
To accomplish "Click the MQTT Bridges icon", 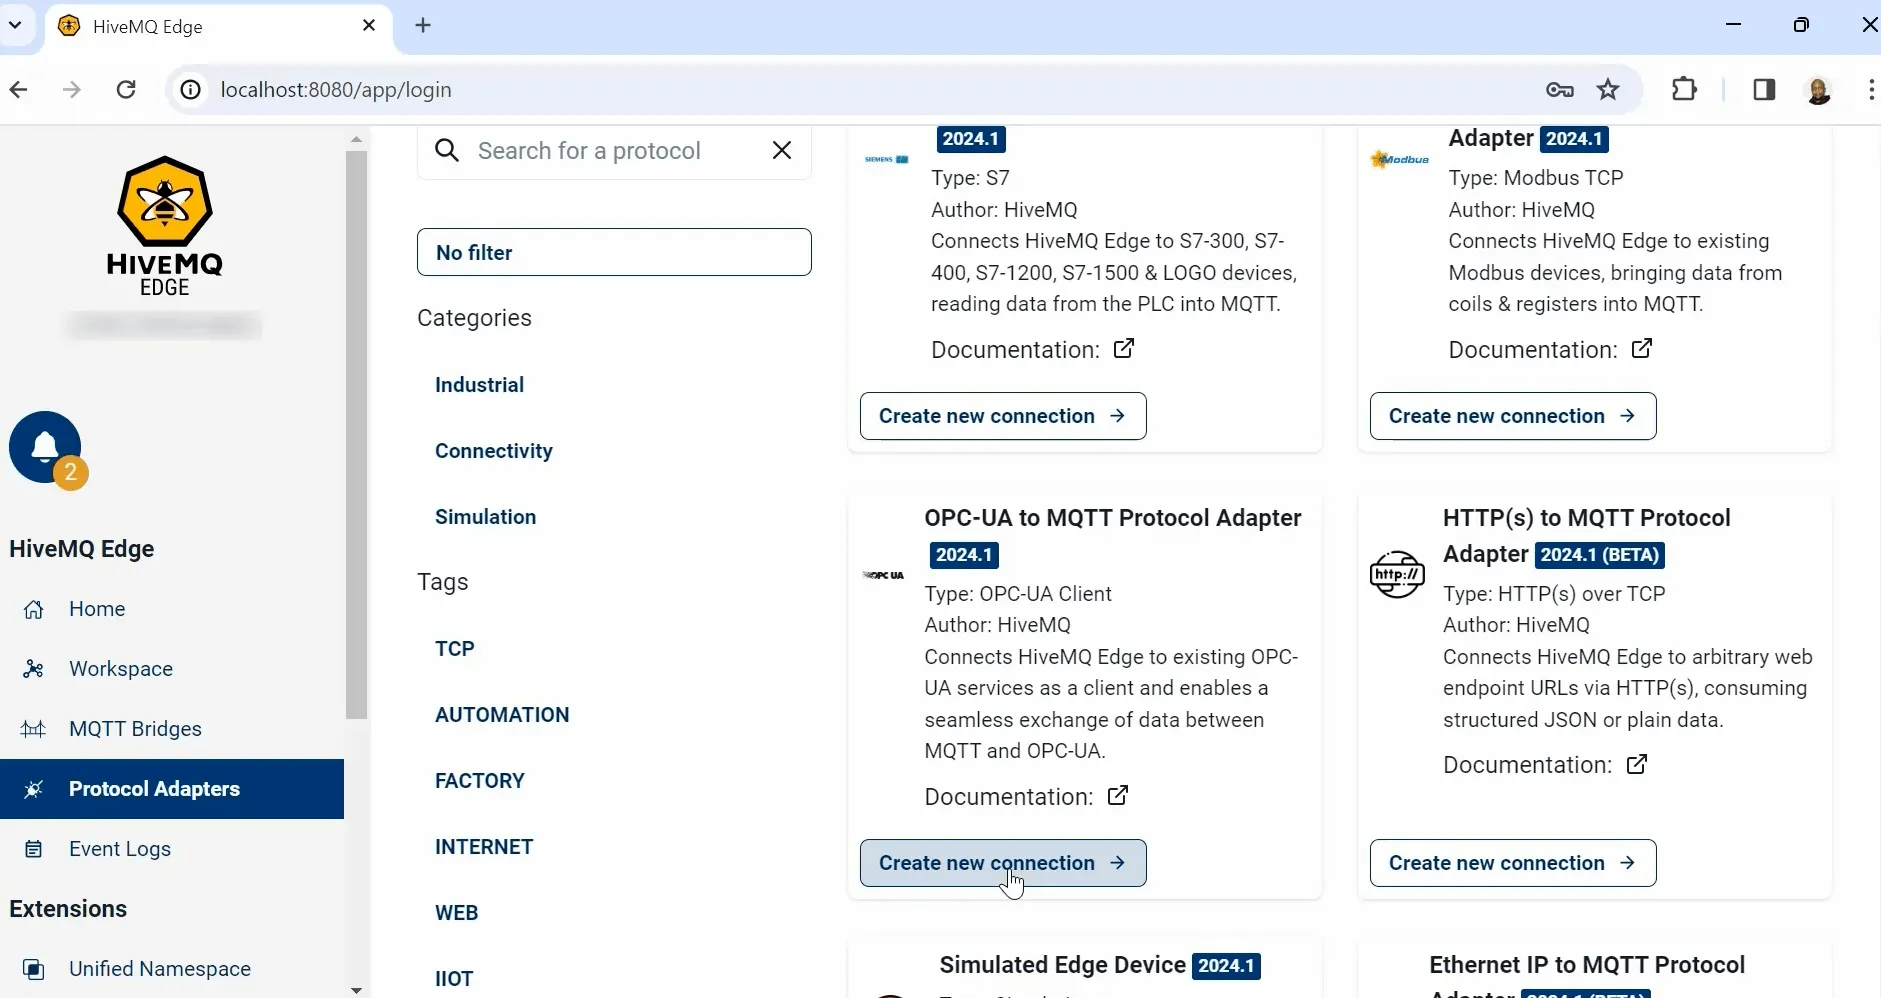I will click(x=33, y=729).
